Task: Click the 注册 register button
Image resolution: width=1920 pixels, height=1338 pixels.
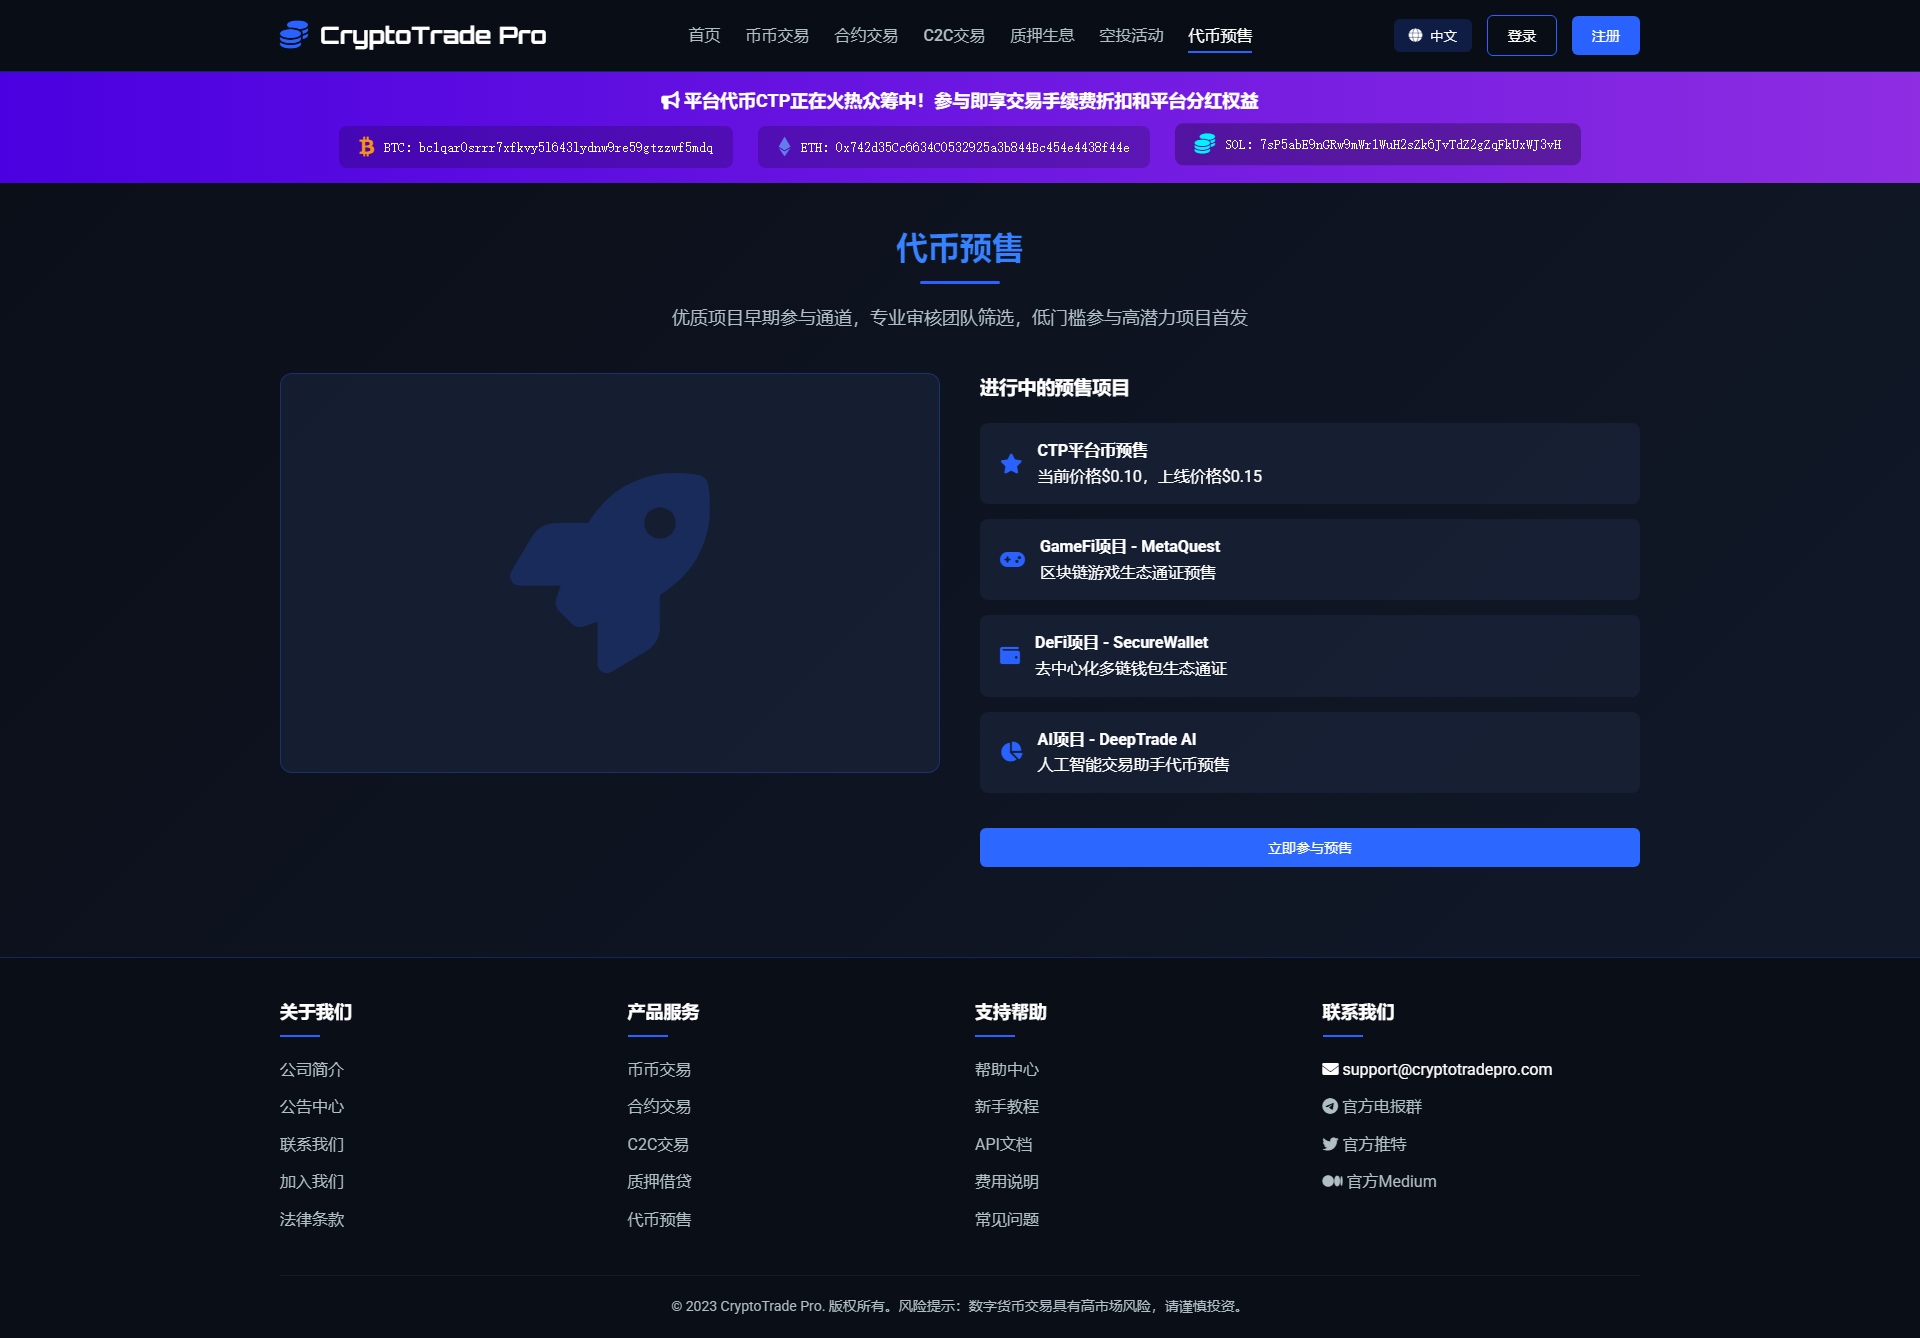Action: 1604,36
